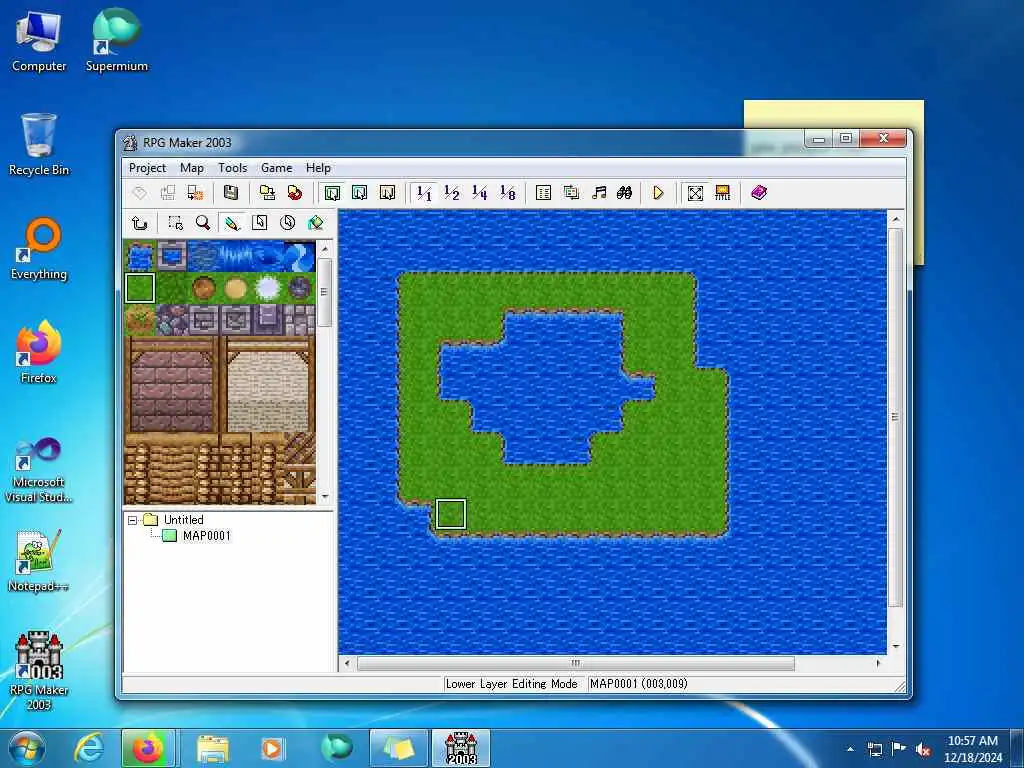Pick the deep ocean water tile
This screenshot has width=1024, height=768.
(203, 256)
